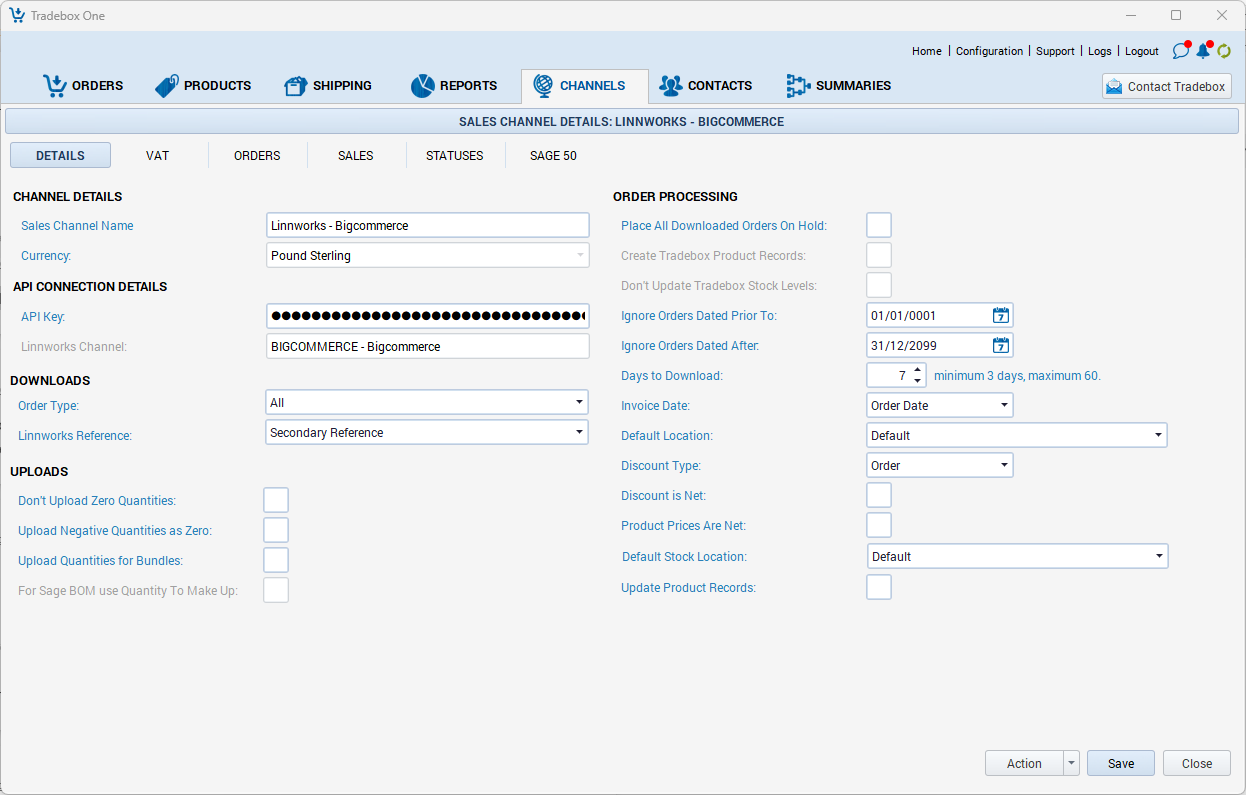Viewport: 1246px width, 795px height.
Task: Click the green refresh sync icon
Action: coord(1224,51)
